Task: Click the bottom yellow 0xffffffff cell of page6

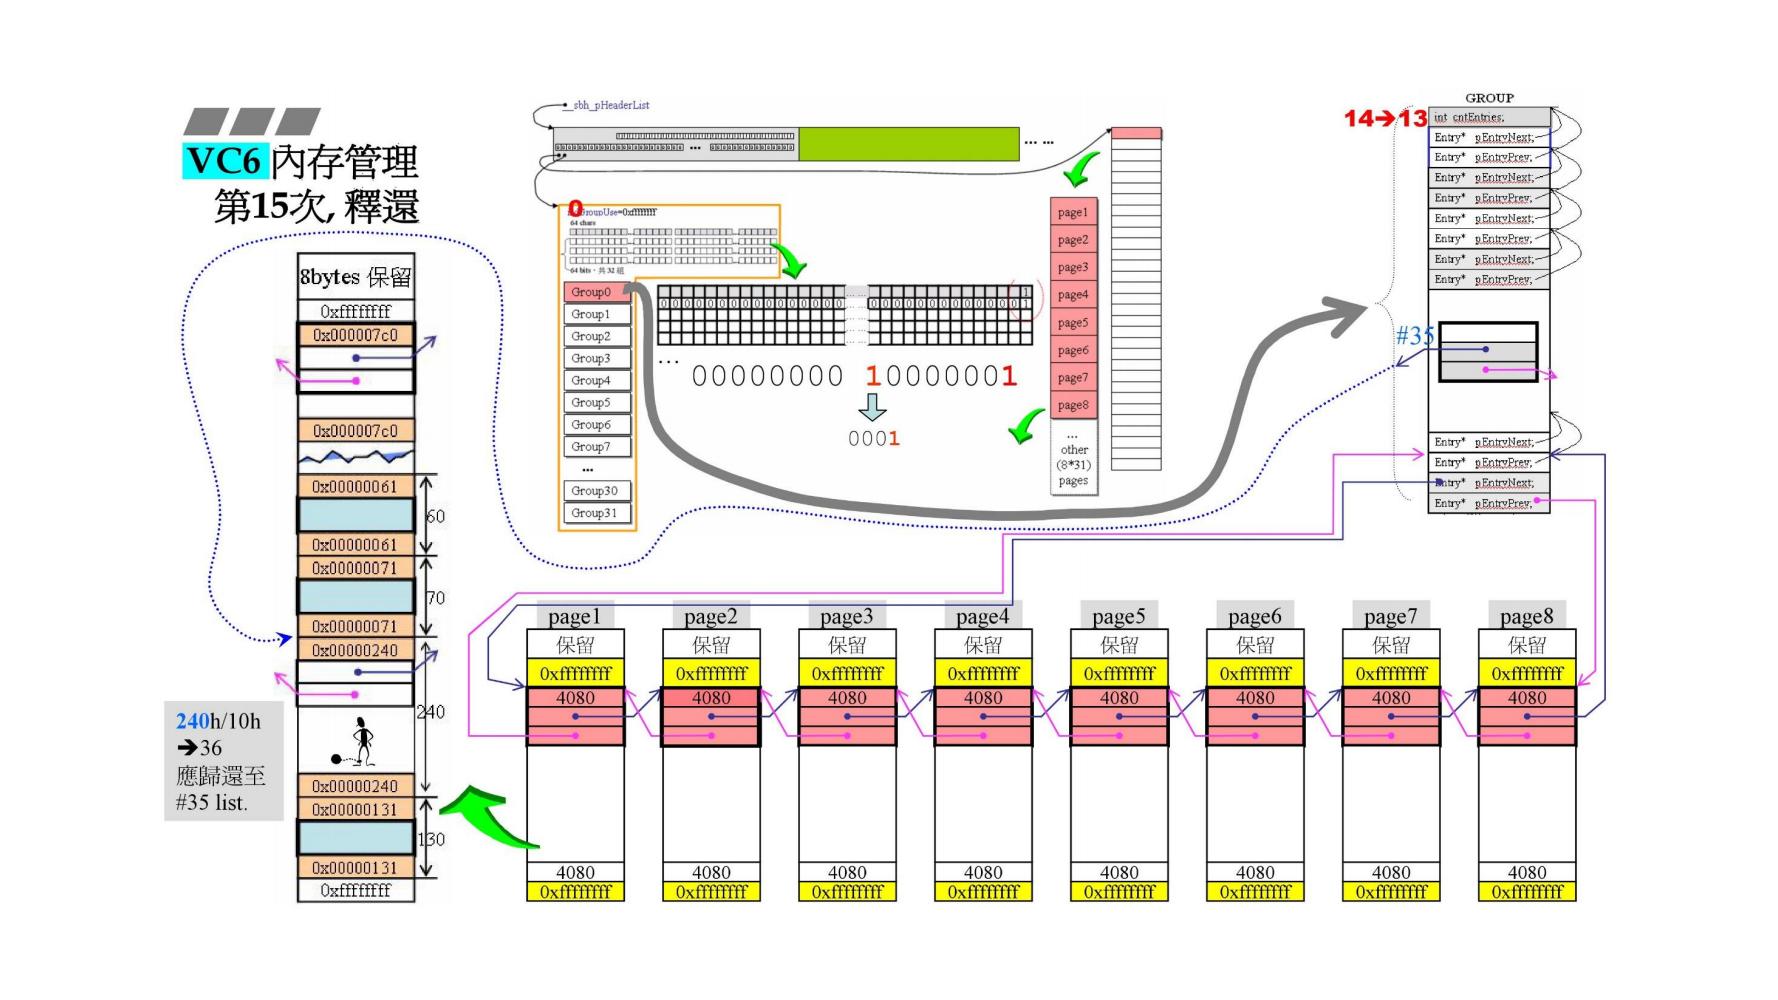Action: pos(1255,891)
